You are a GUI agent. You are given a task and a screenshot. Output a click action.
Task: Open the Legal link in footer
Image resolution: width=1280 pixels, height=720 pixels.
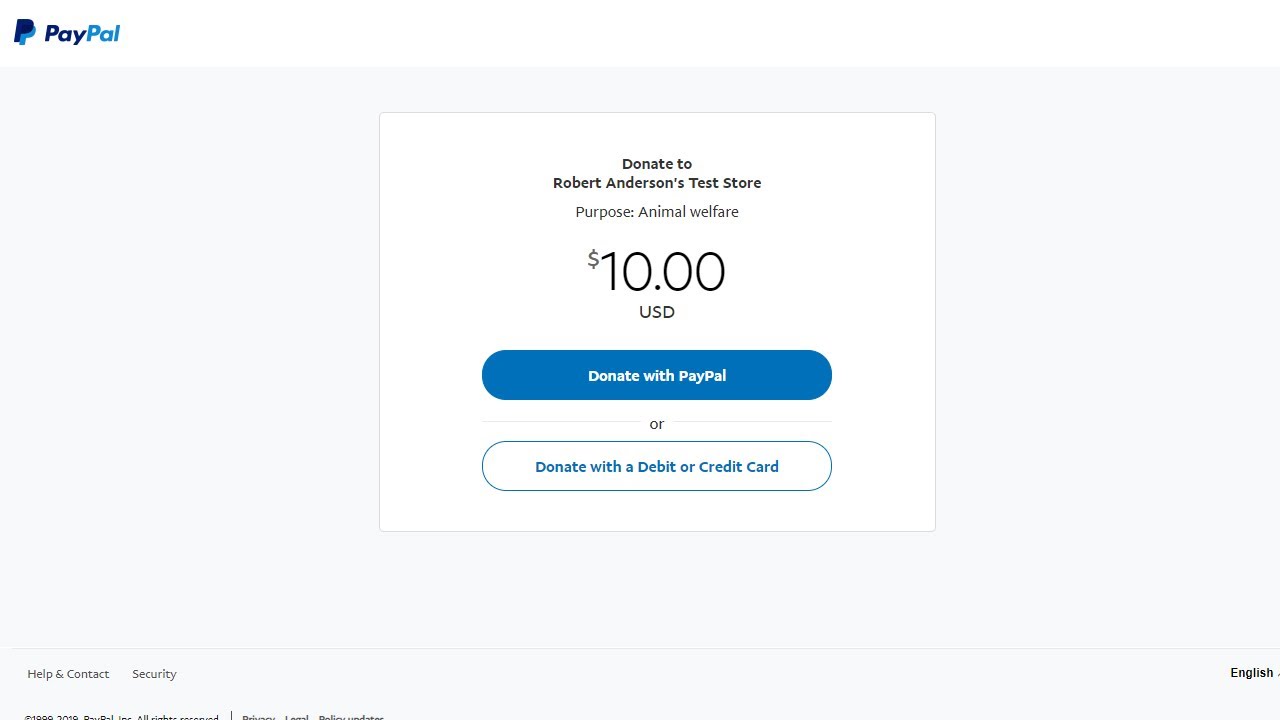tap(297, 716)
